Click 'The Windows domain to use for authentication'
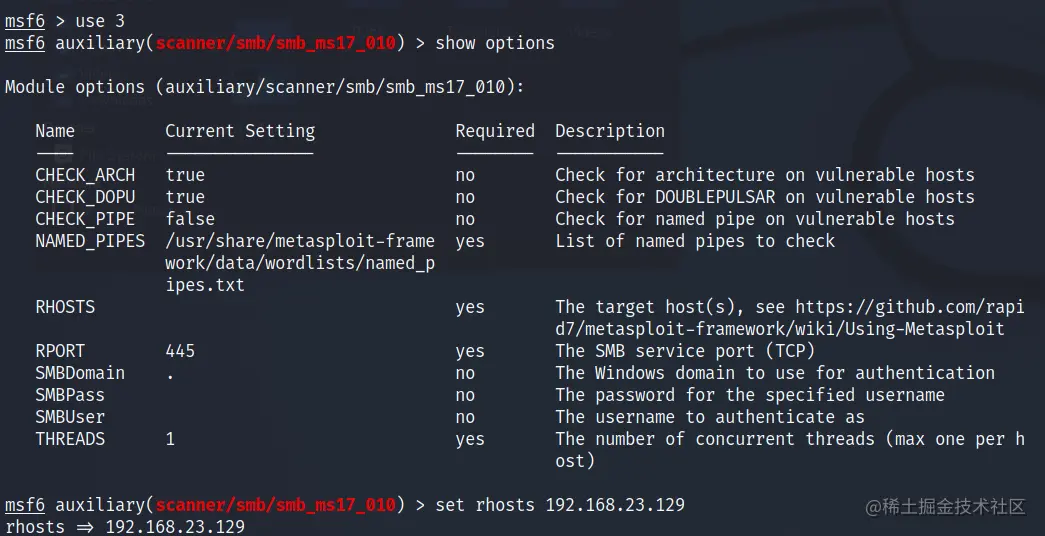The width and height of the screenshot is (1045, 536). 775,373
